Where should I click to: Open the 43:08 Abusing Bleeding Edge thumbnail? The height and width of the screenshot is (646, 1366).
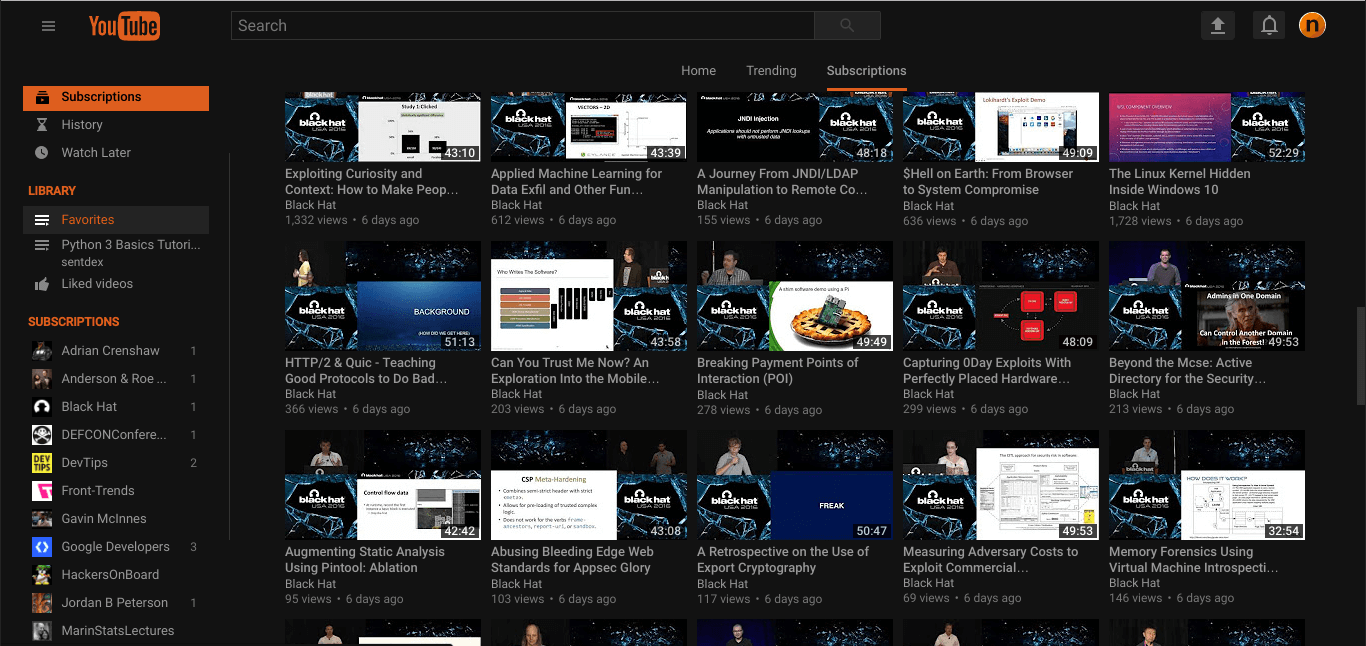[589, 485]
